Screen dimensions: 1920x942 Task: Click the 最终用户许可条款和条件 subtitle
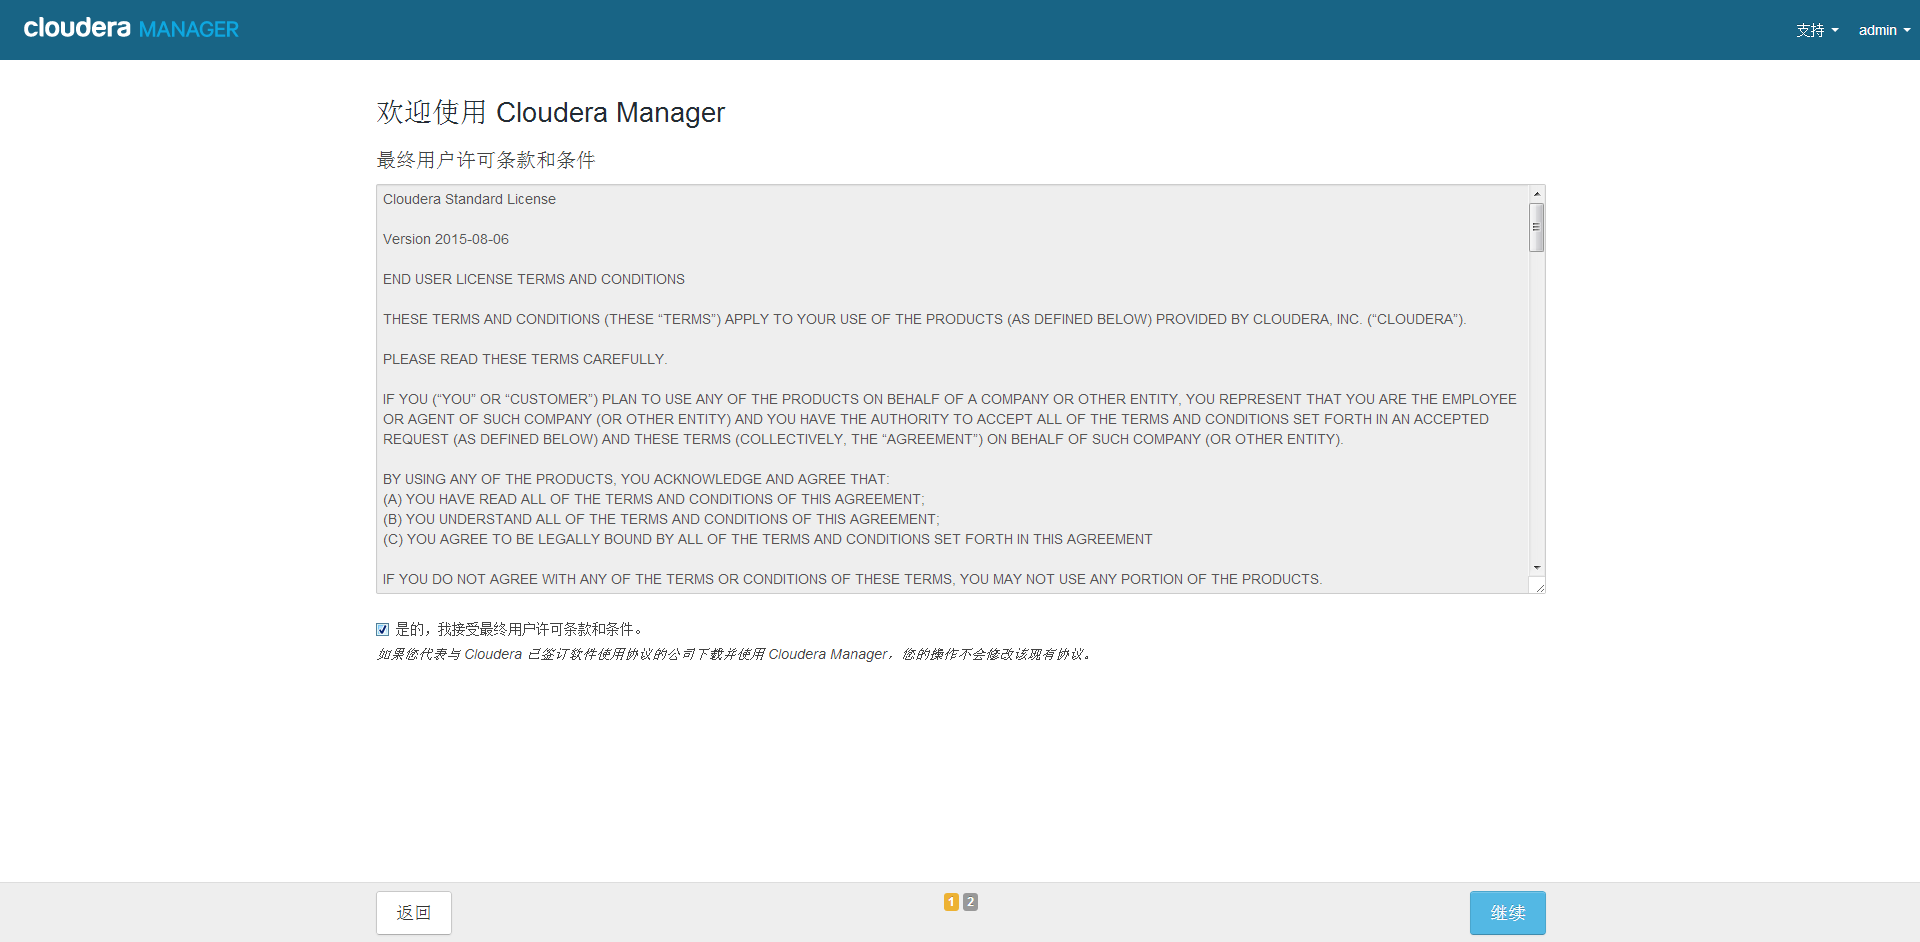pyautogui.click(x=486, y=160)
